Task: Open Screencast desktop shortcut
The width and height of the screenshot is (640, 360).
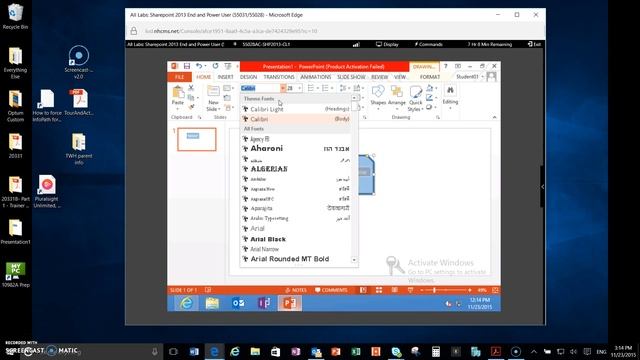Action: click(78, 62)
